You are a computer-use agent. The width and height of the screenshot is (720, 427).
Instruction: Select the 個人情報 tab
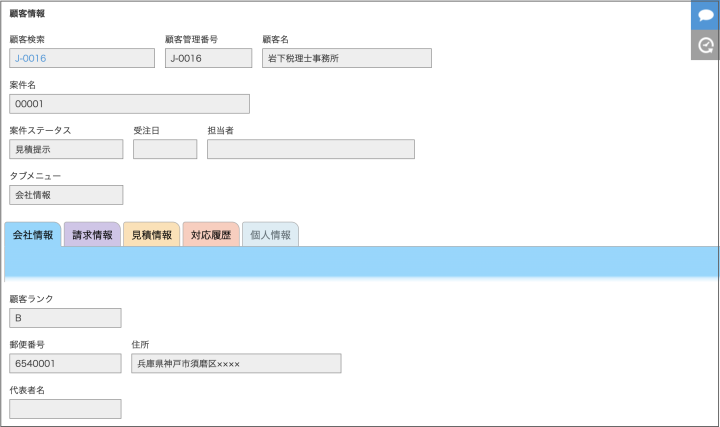(x=270, y=235)
